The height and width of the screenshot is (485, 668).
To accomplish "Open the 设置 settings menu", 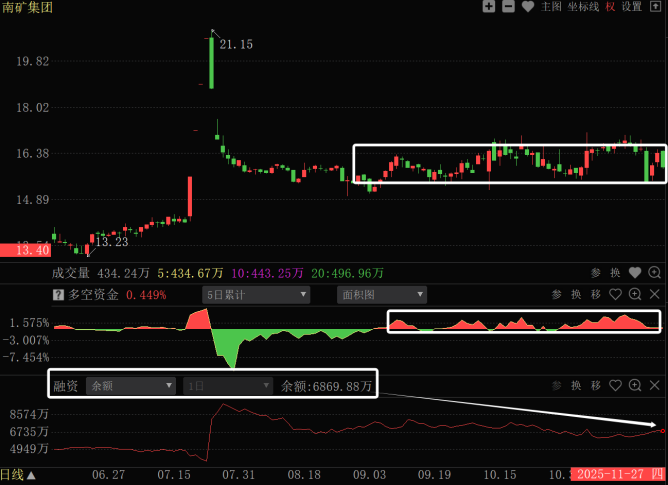I will coord(632,7).
